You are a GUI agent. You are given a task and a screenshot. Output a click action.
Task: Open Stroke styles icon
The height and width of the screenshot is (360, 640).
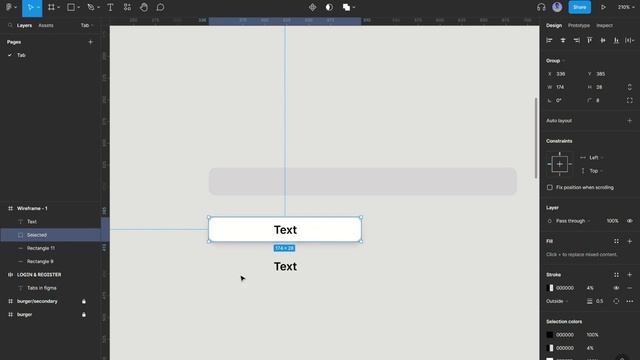coord(616,275)
